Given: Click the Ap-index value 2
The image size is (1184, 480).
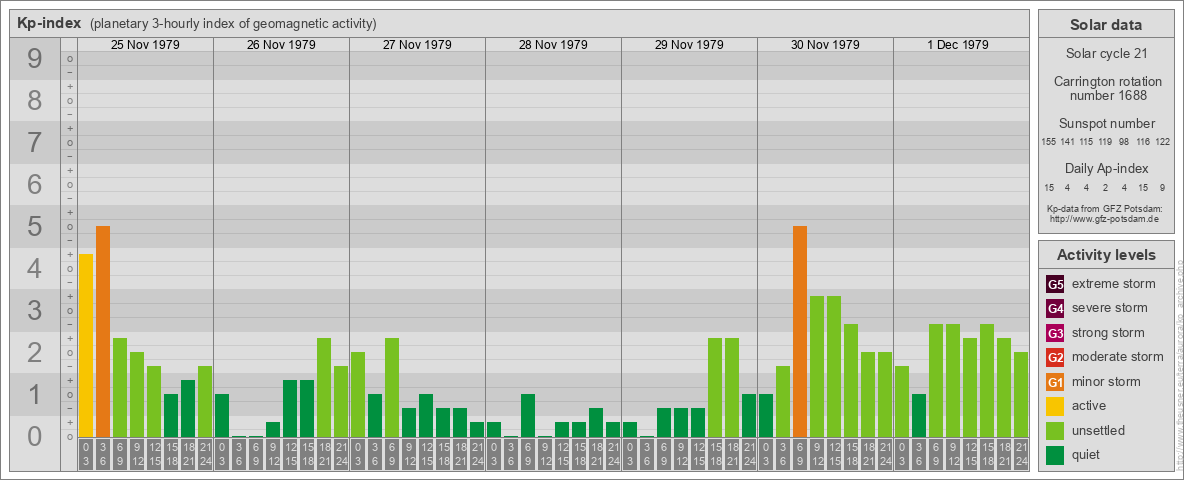Looking at the screenshot, I should 1105,187.
